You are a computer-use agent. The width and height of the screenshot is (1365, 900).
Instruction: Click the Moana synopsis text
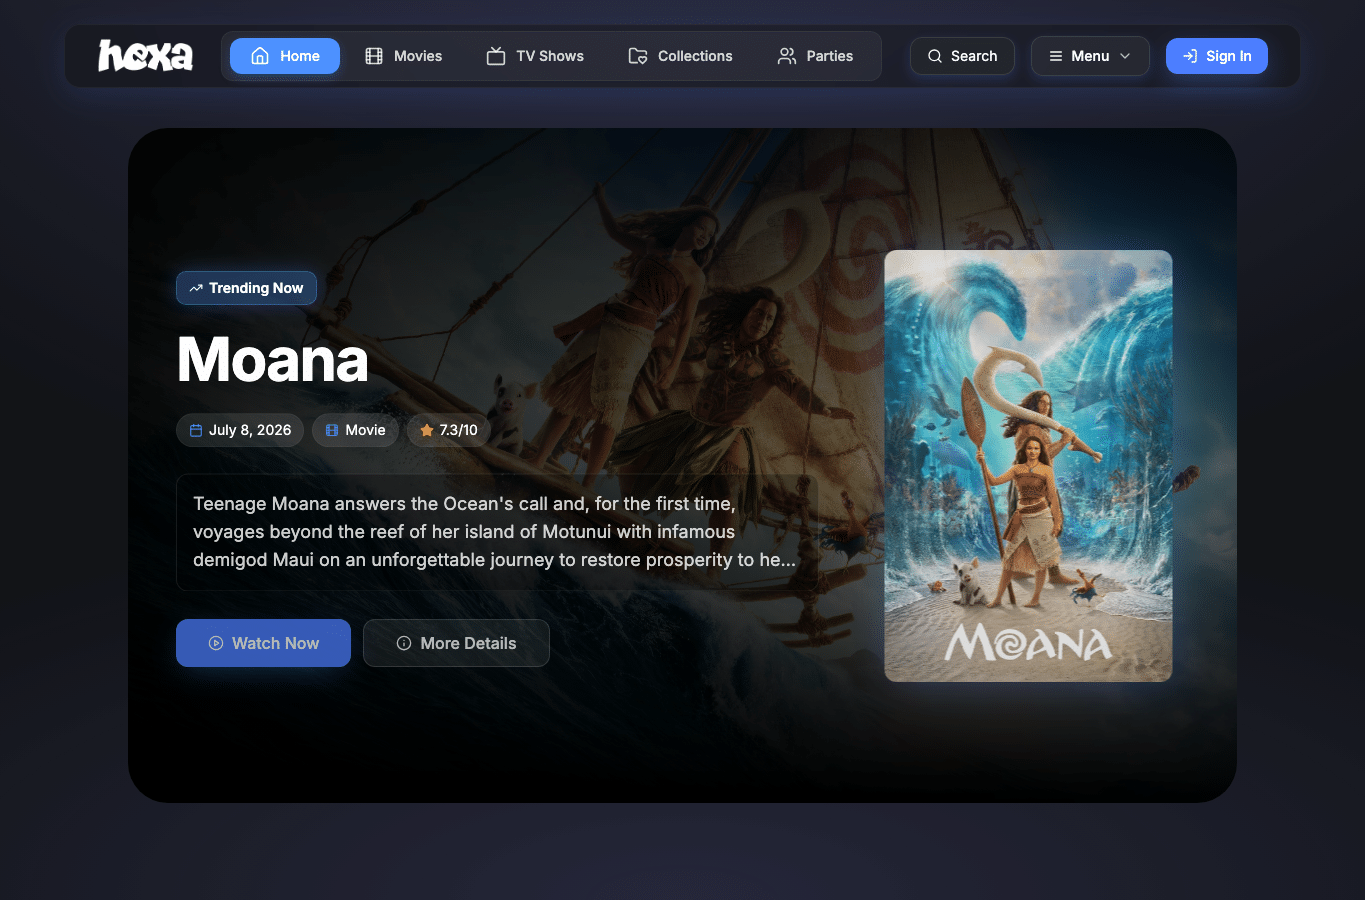coord(497,532)
